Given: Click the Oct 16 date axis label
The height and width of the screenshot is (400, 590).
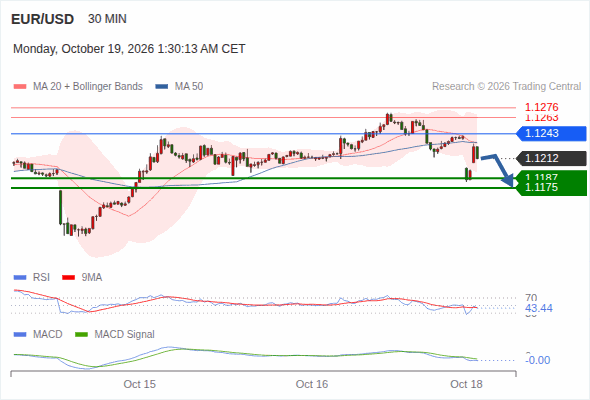Looking at the screenshot, I should (312, 384).
